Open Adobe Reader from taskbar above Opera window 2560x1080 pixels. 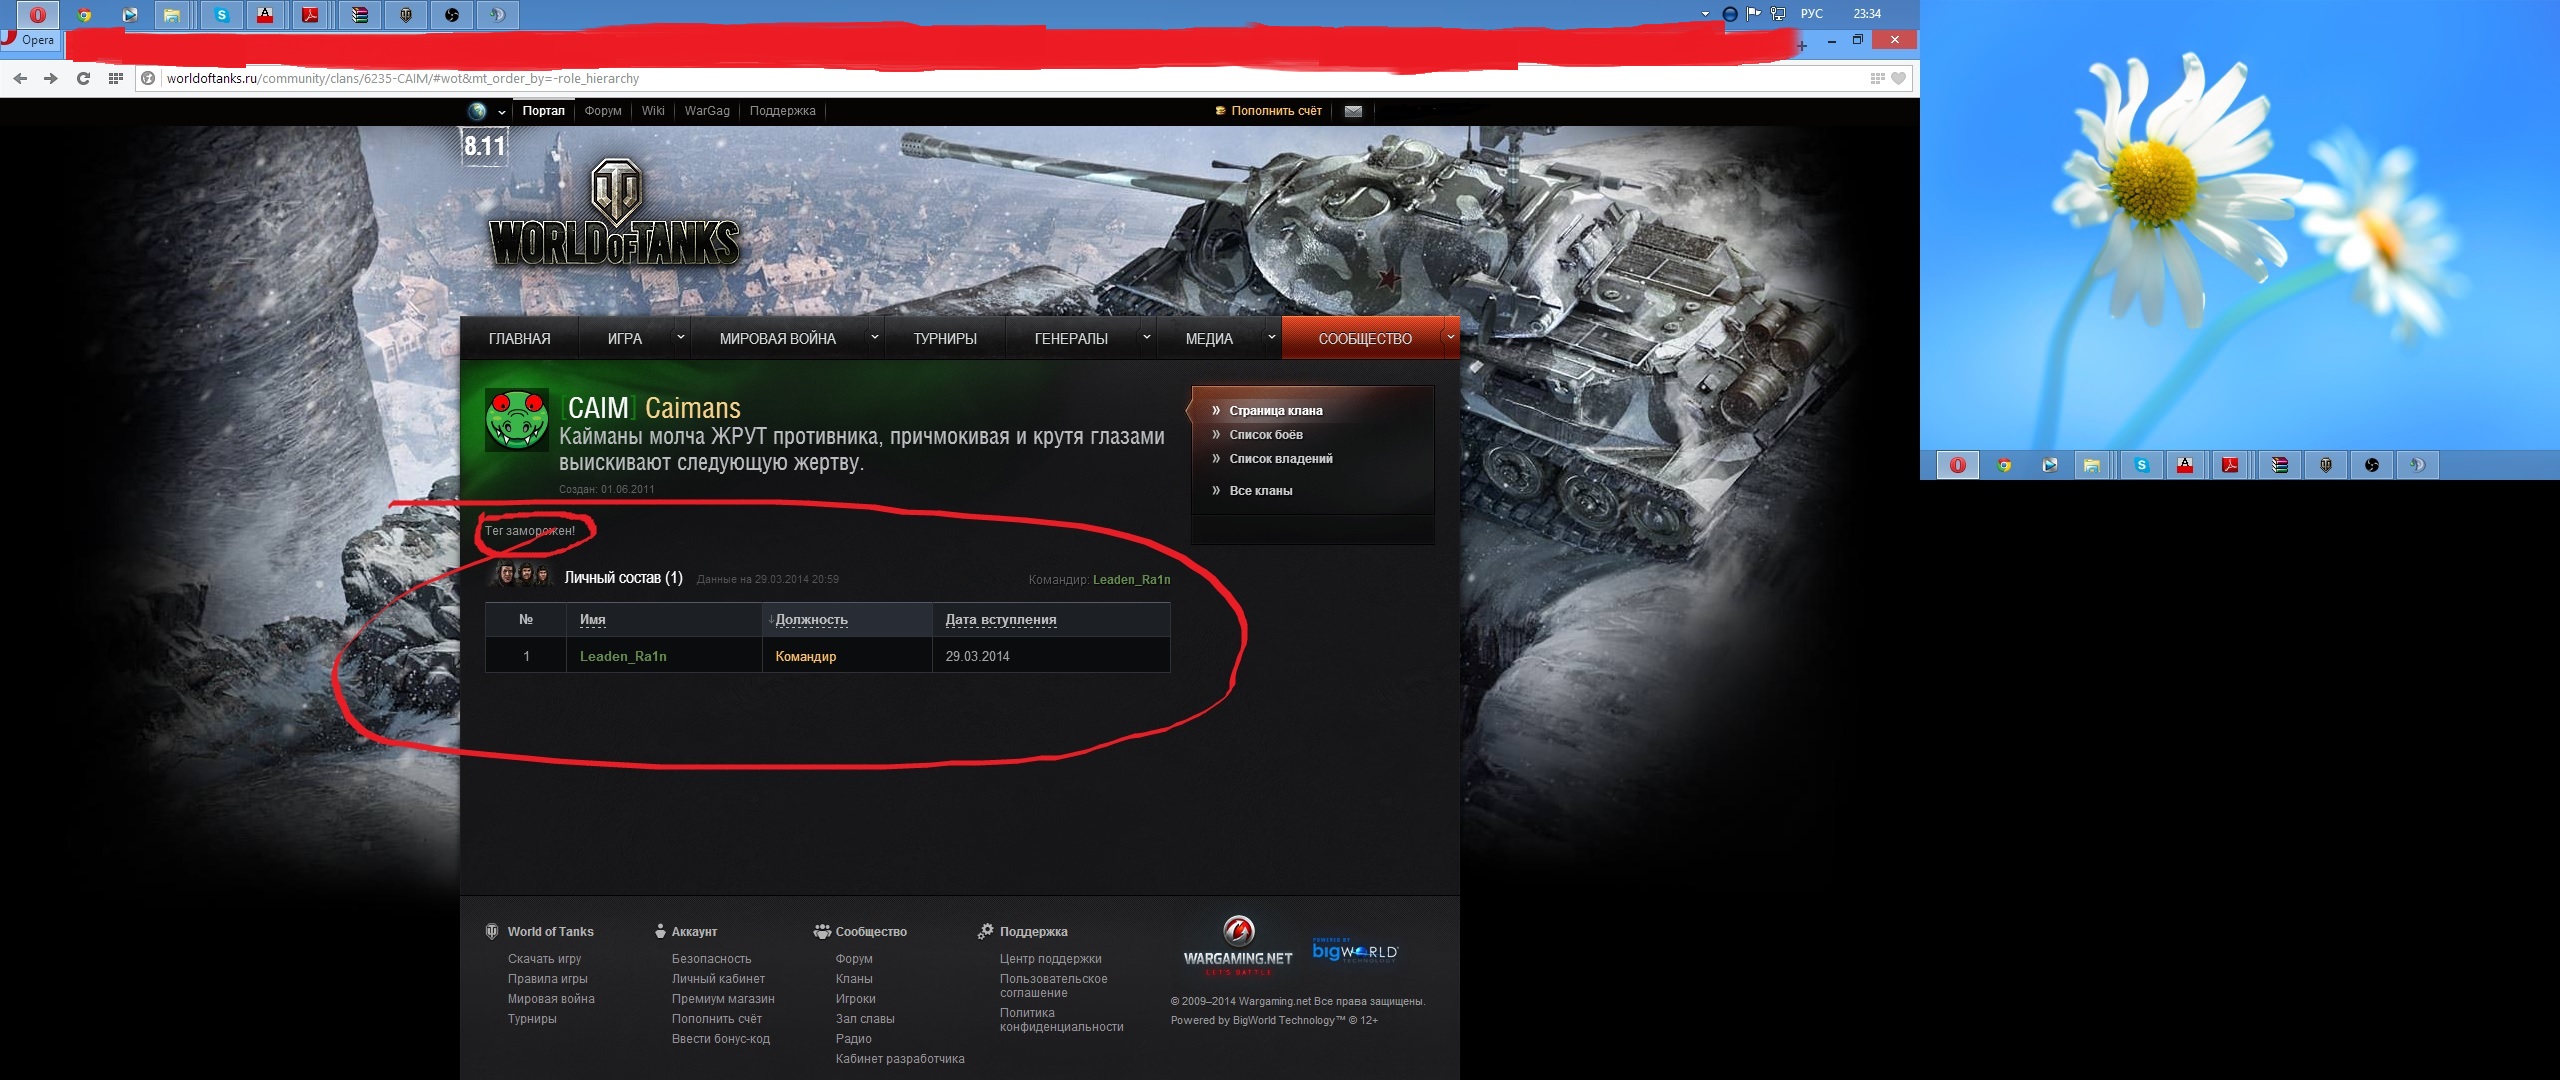pos(311,15)
